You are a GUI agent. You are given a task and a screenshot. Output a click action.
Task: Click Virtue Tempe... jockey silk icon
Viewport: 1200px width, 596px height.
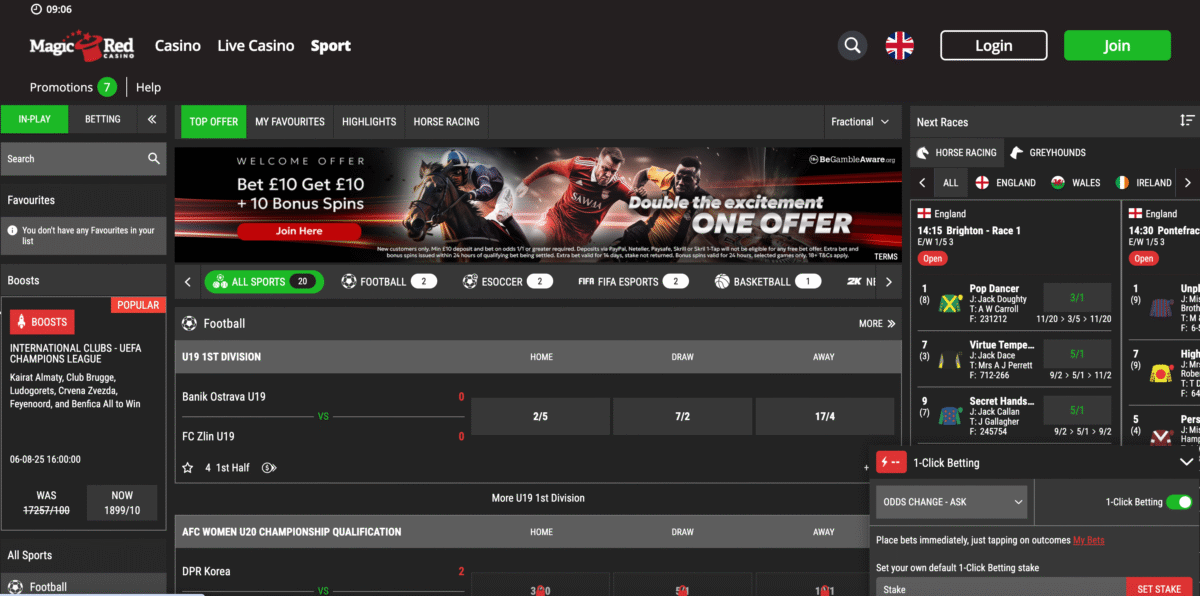tap(950, 359)
